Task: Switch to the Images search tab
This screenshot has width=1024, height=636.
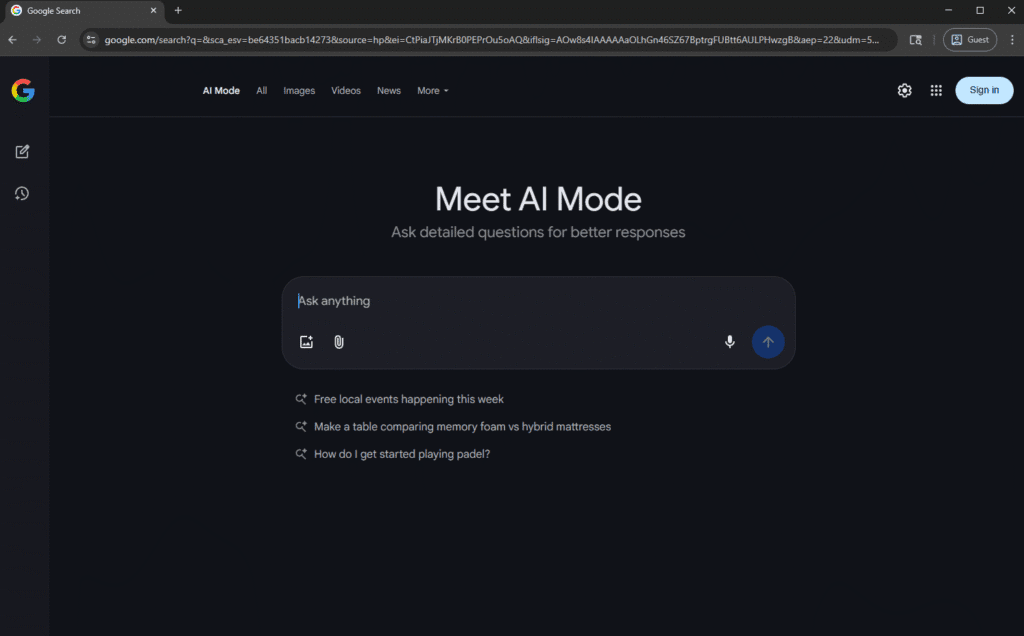Action: [x=298, y=90]
